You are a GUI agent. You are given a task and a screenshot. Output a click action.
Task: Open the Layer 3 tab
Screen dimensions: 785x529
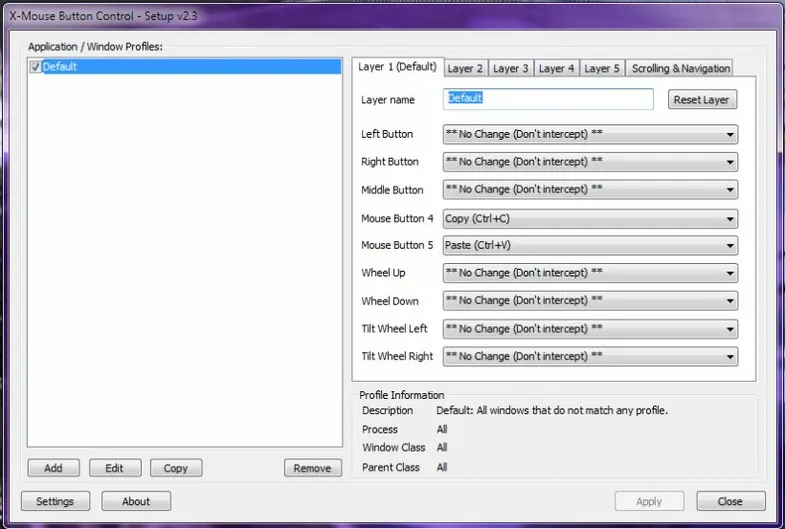(x=510, y=68)
